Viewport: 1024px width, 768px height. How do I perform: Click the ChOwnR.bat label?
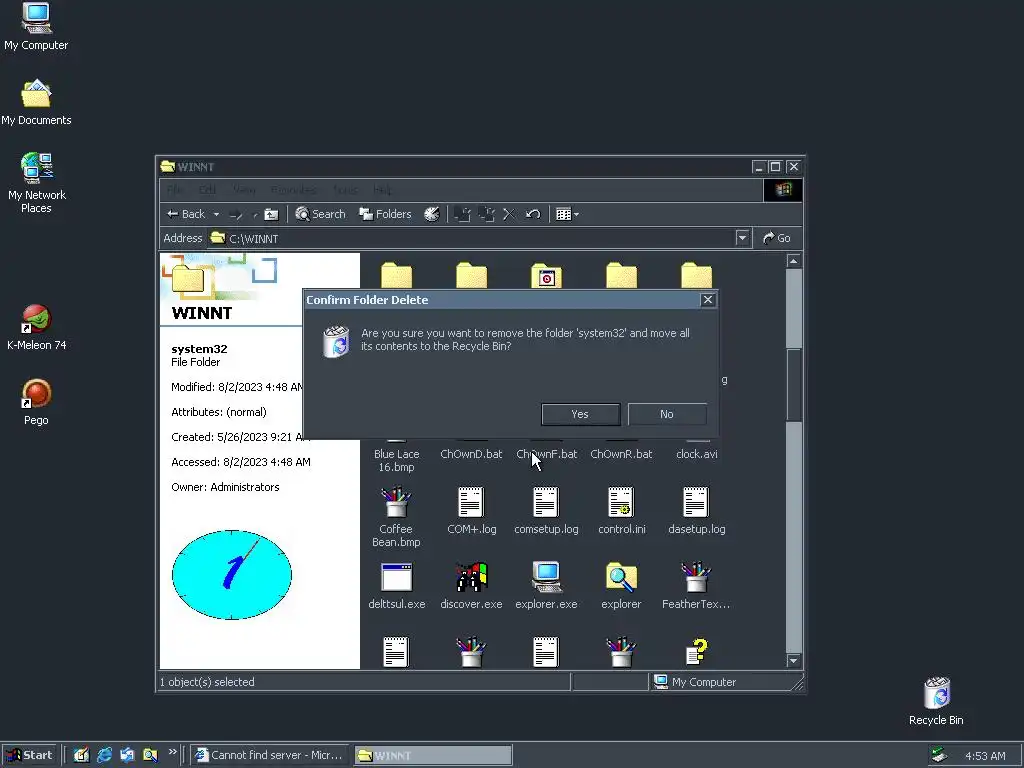621,454
